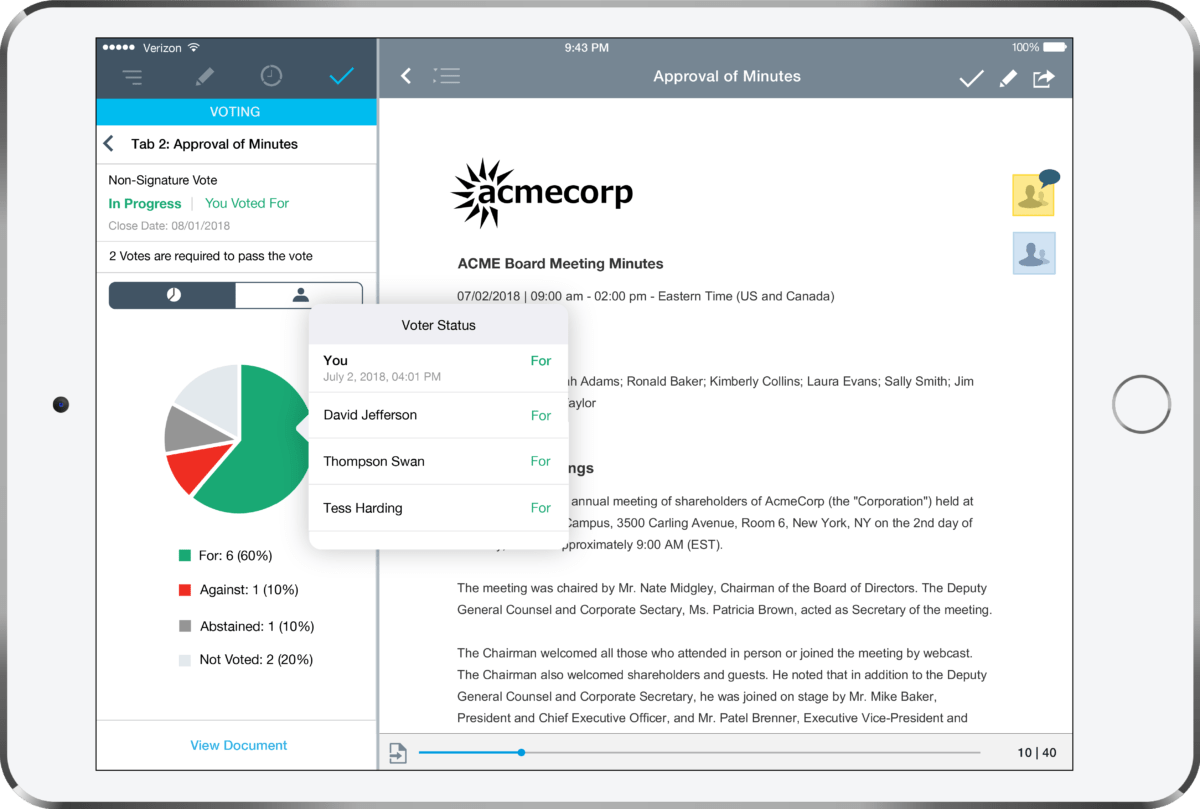Click the VOTING banner
The image size is (1200, 809).
click(x=236, y=112)
